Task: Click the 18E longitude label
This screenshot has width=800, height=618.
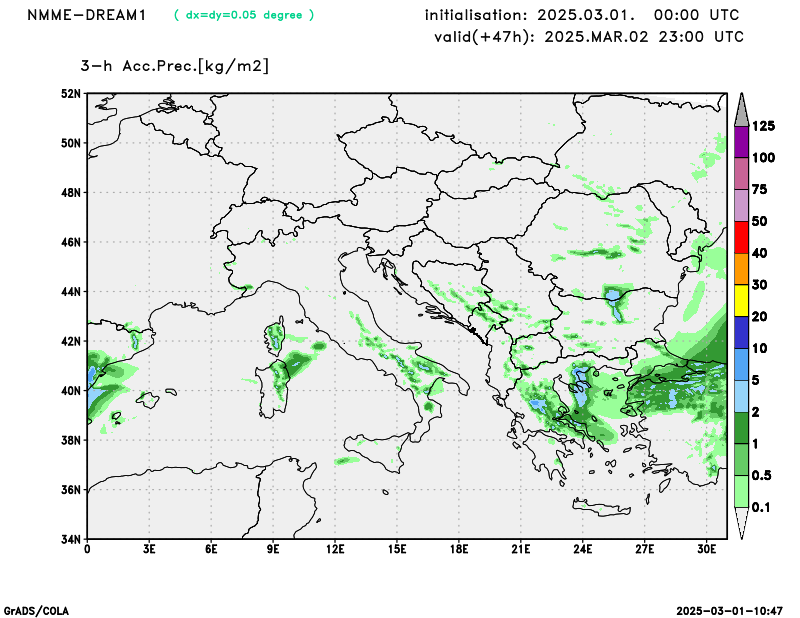Action: click(459, 550)
